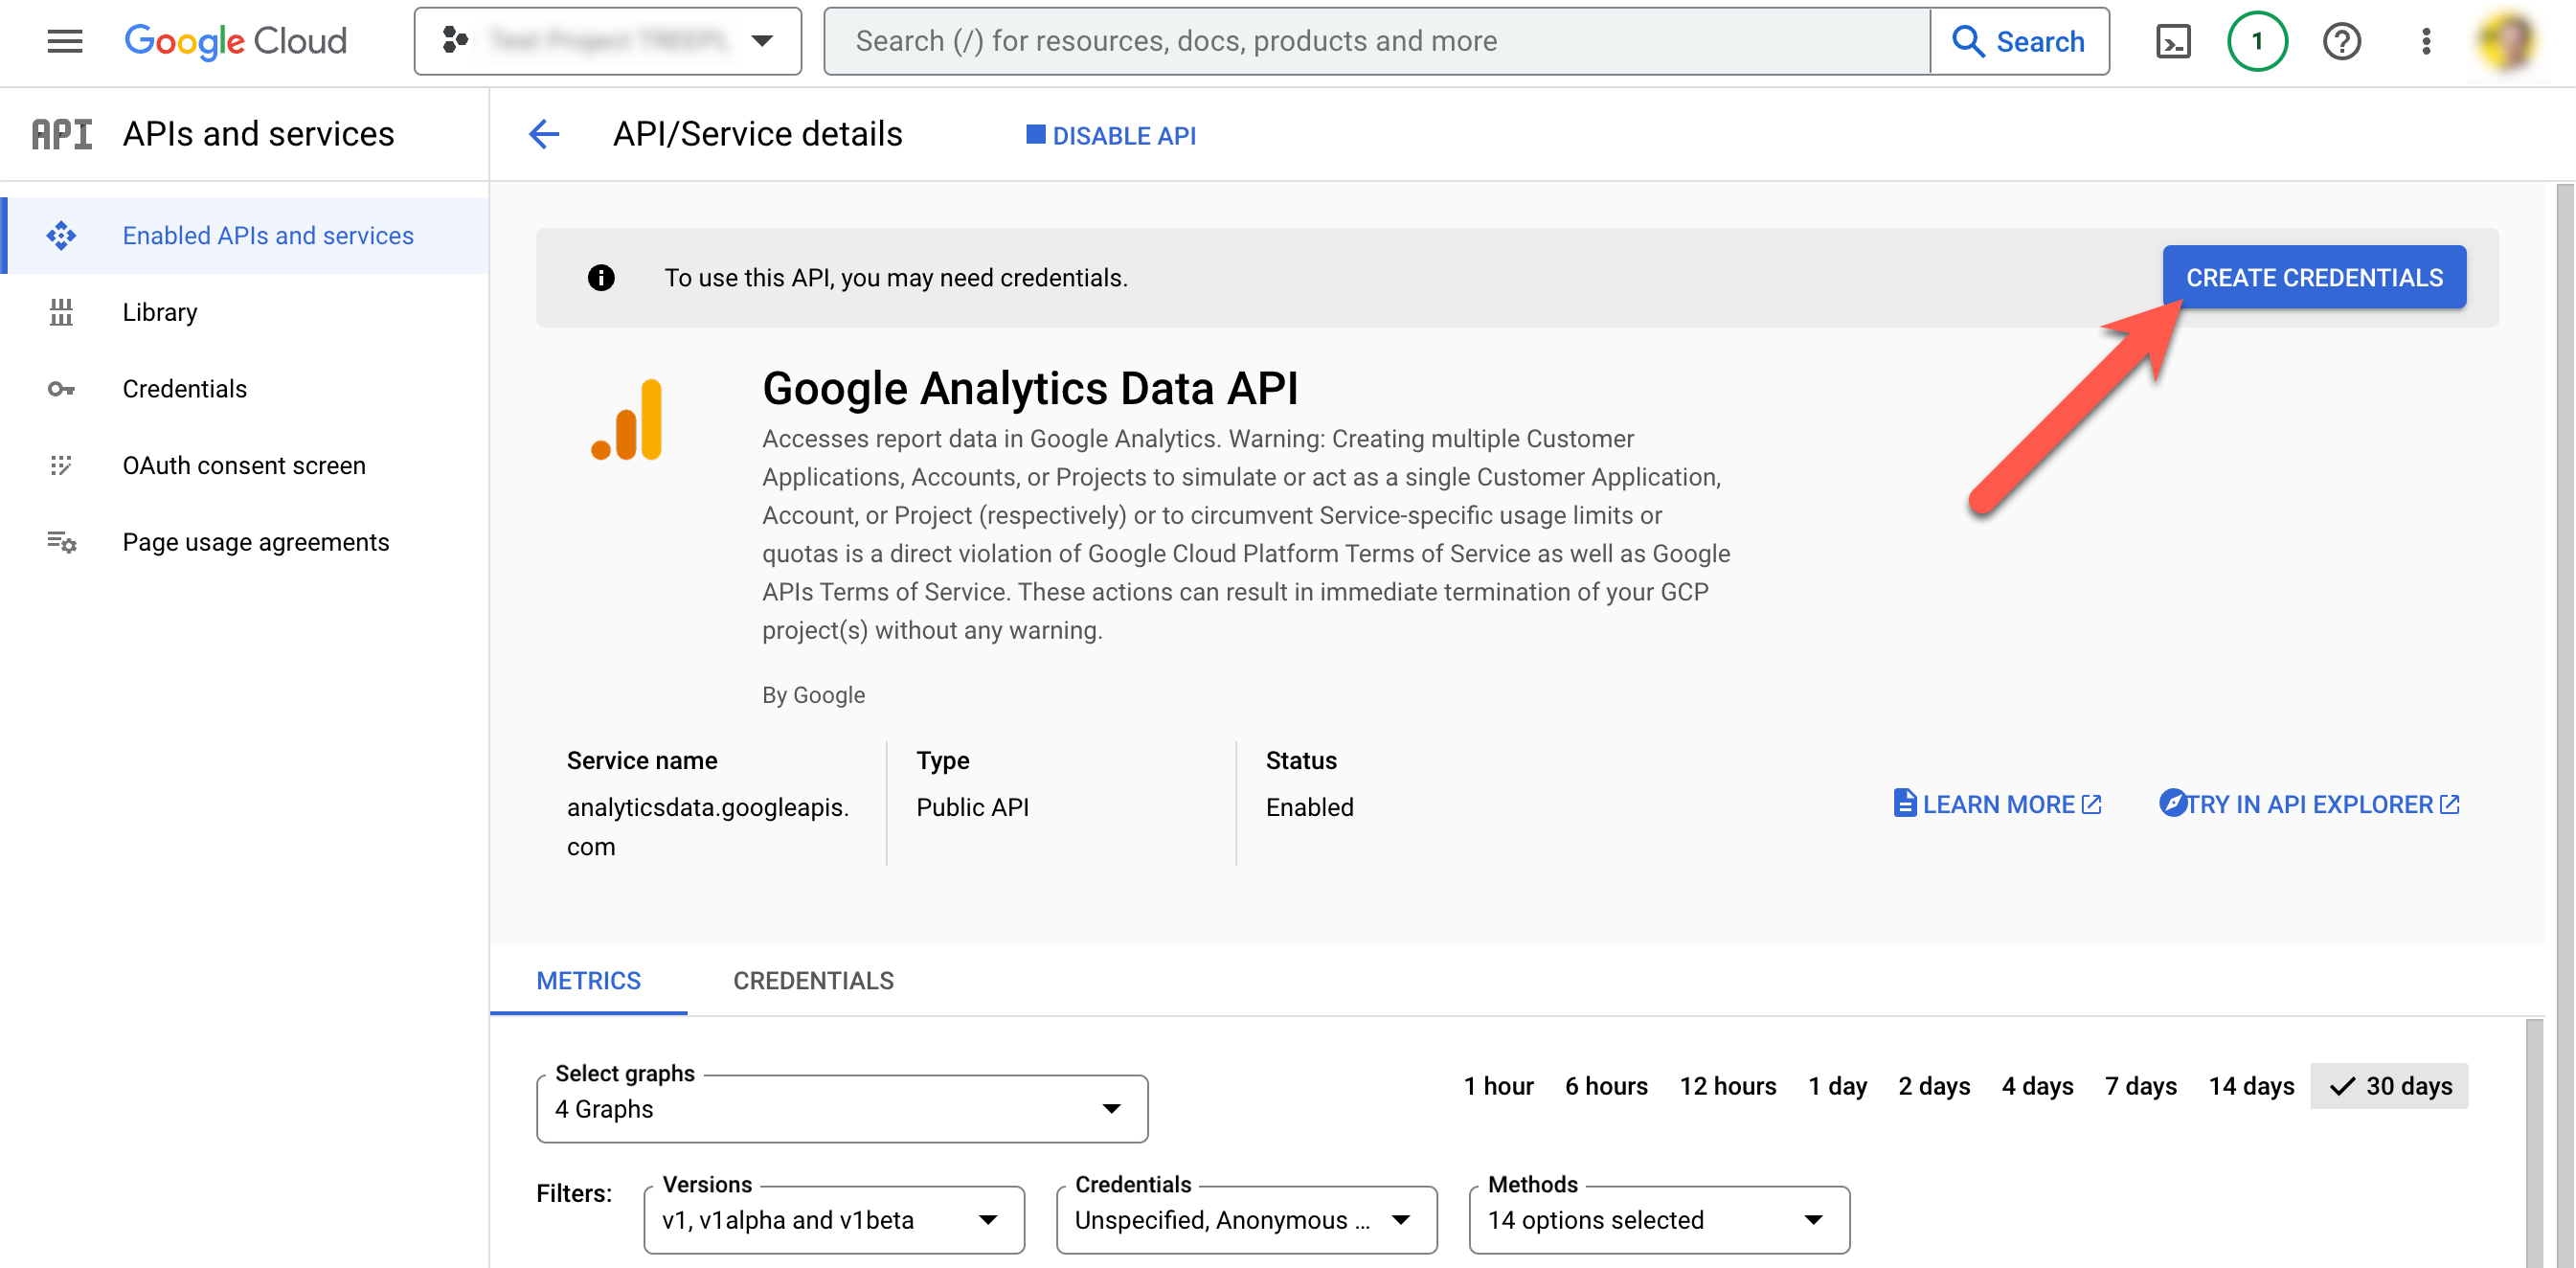The width and height of the screenshot is (2576, 1268).
Task: Select the 1 day time range
Action: [x=1837, y=1086]
